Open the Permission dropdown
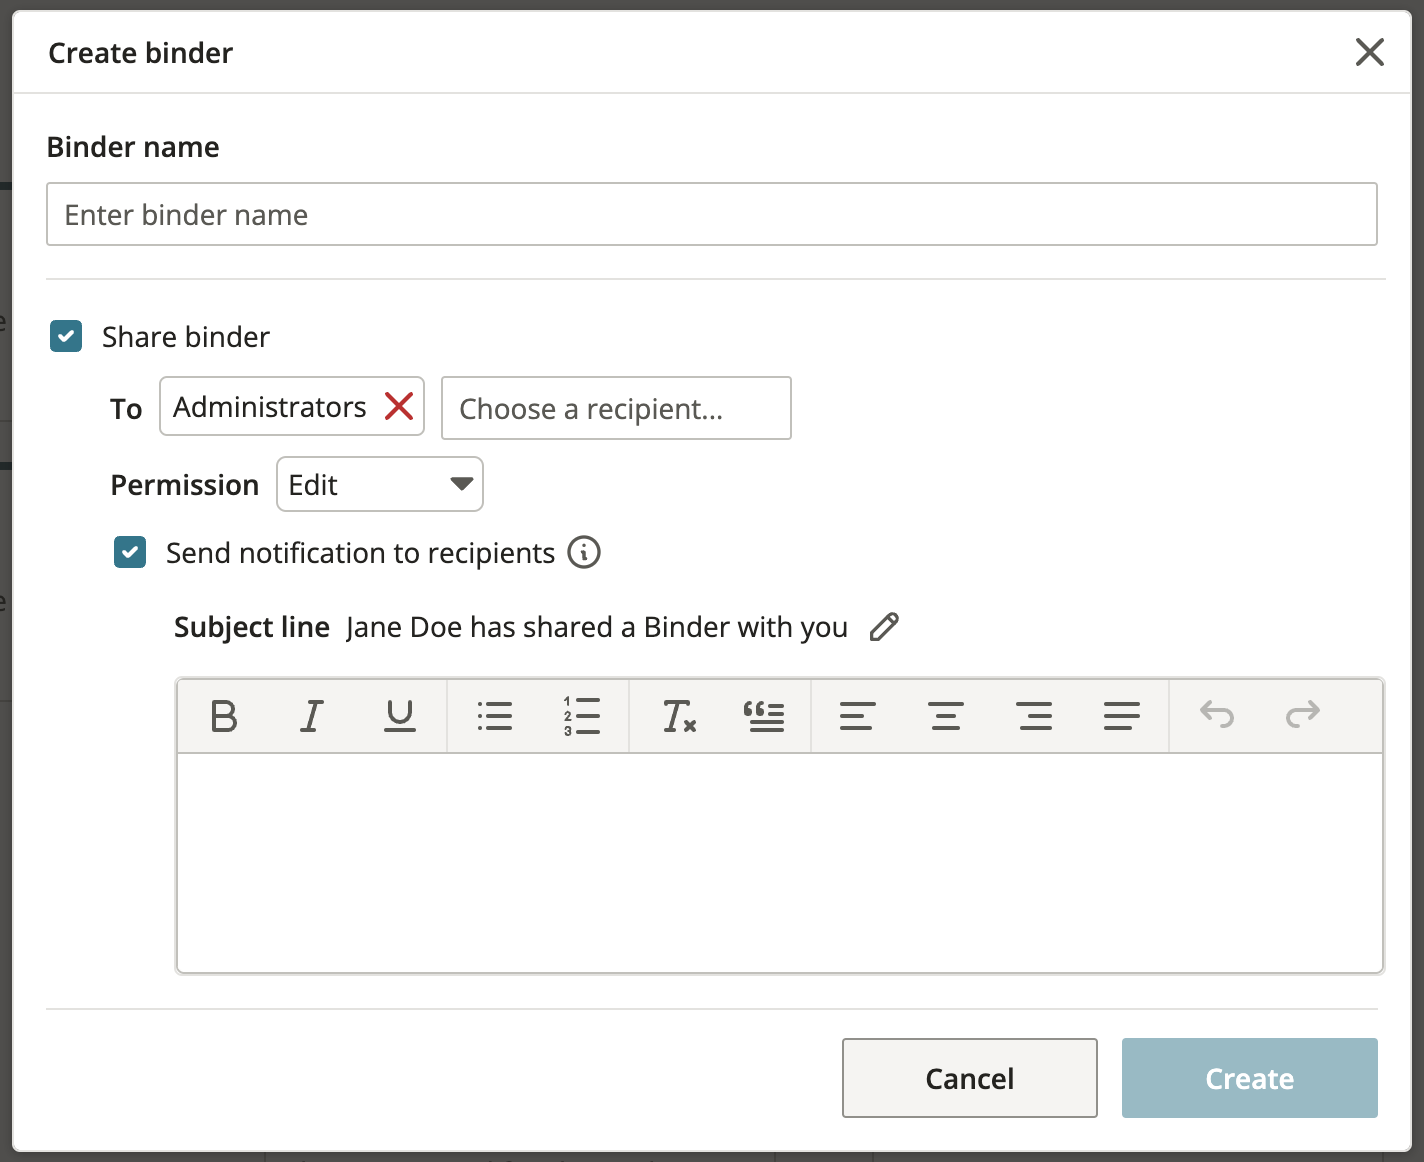This screenshot has width=1424, height=1162. [x=380, y=485]
